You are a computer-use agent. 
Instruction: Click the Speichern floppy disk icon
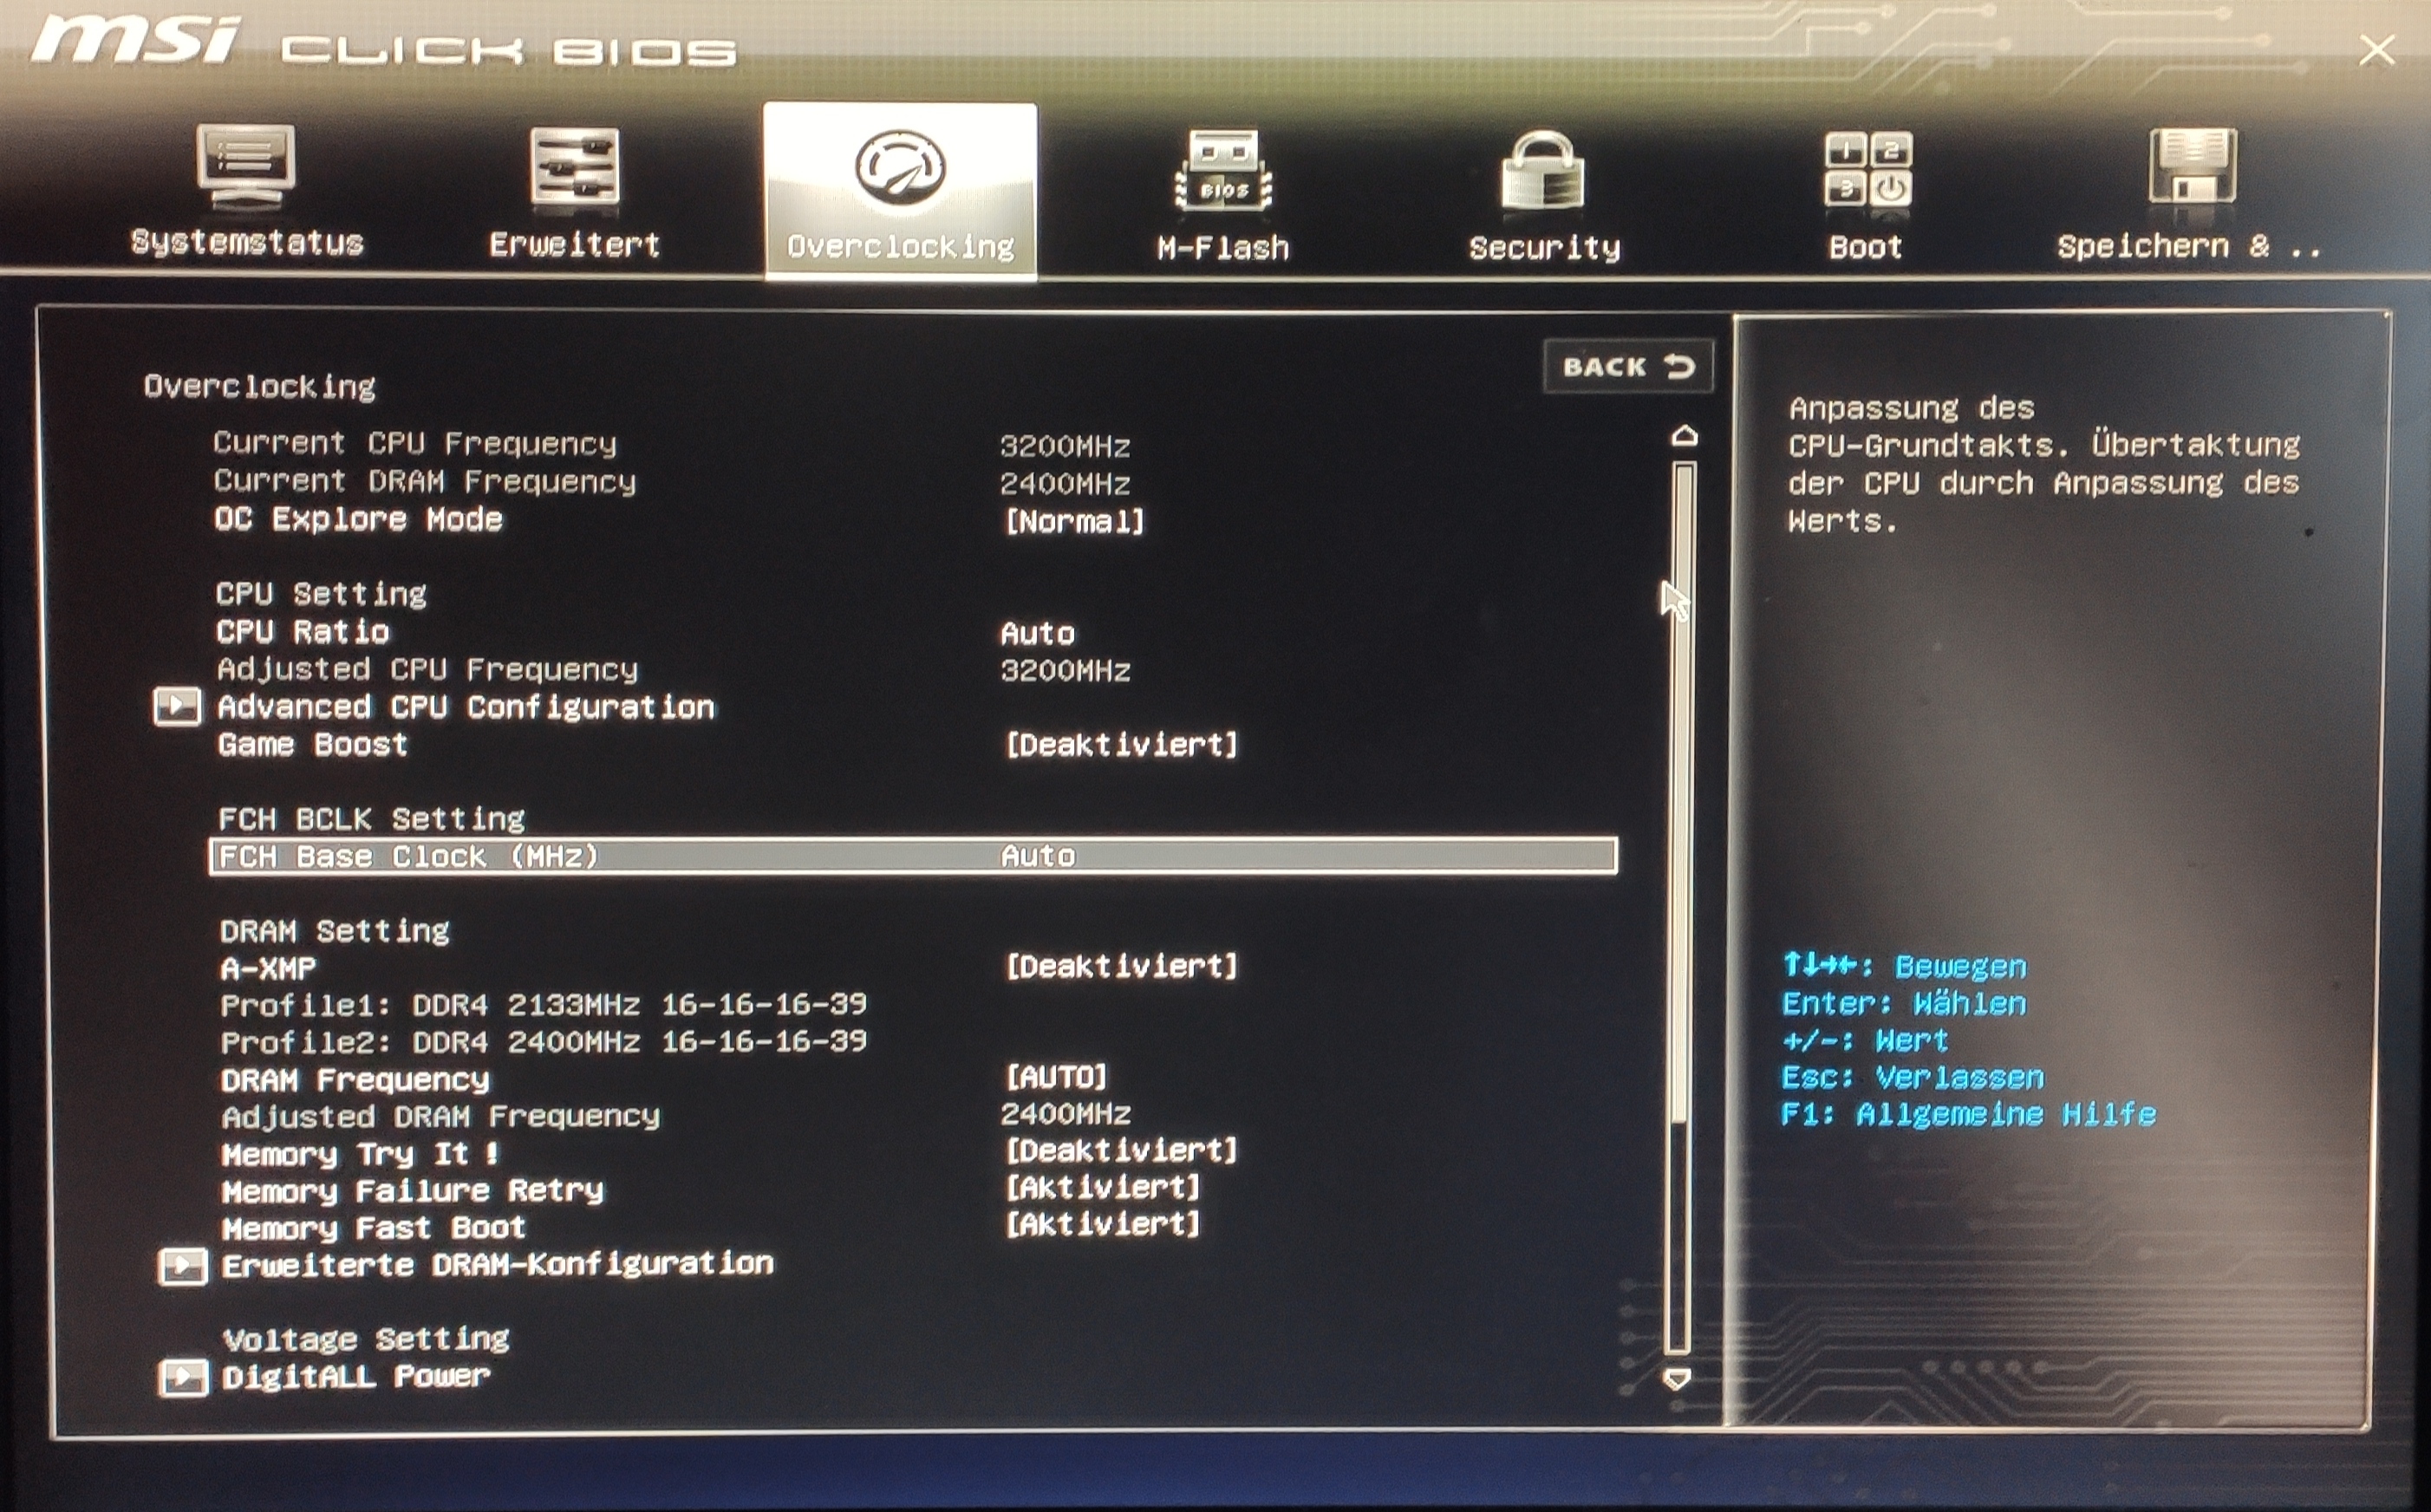point(2191,166)
